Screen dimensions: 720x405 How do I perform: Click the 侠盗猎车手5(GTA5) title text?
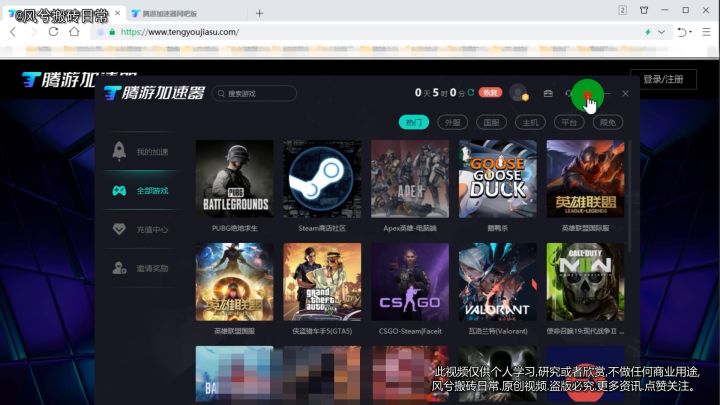pyautogui.click(x=322, y=331)
